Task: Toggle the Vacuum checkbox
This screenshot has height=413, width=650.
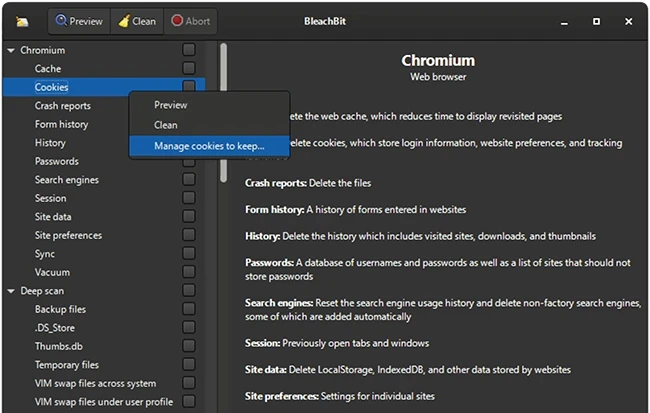Action: point(189,272)
